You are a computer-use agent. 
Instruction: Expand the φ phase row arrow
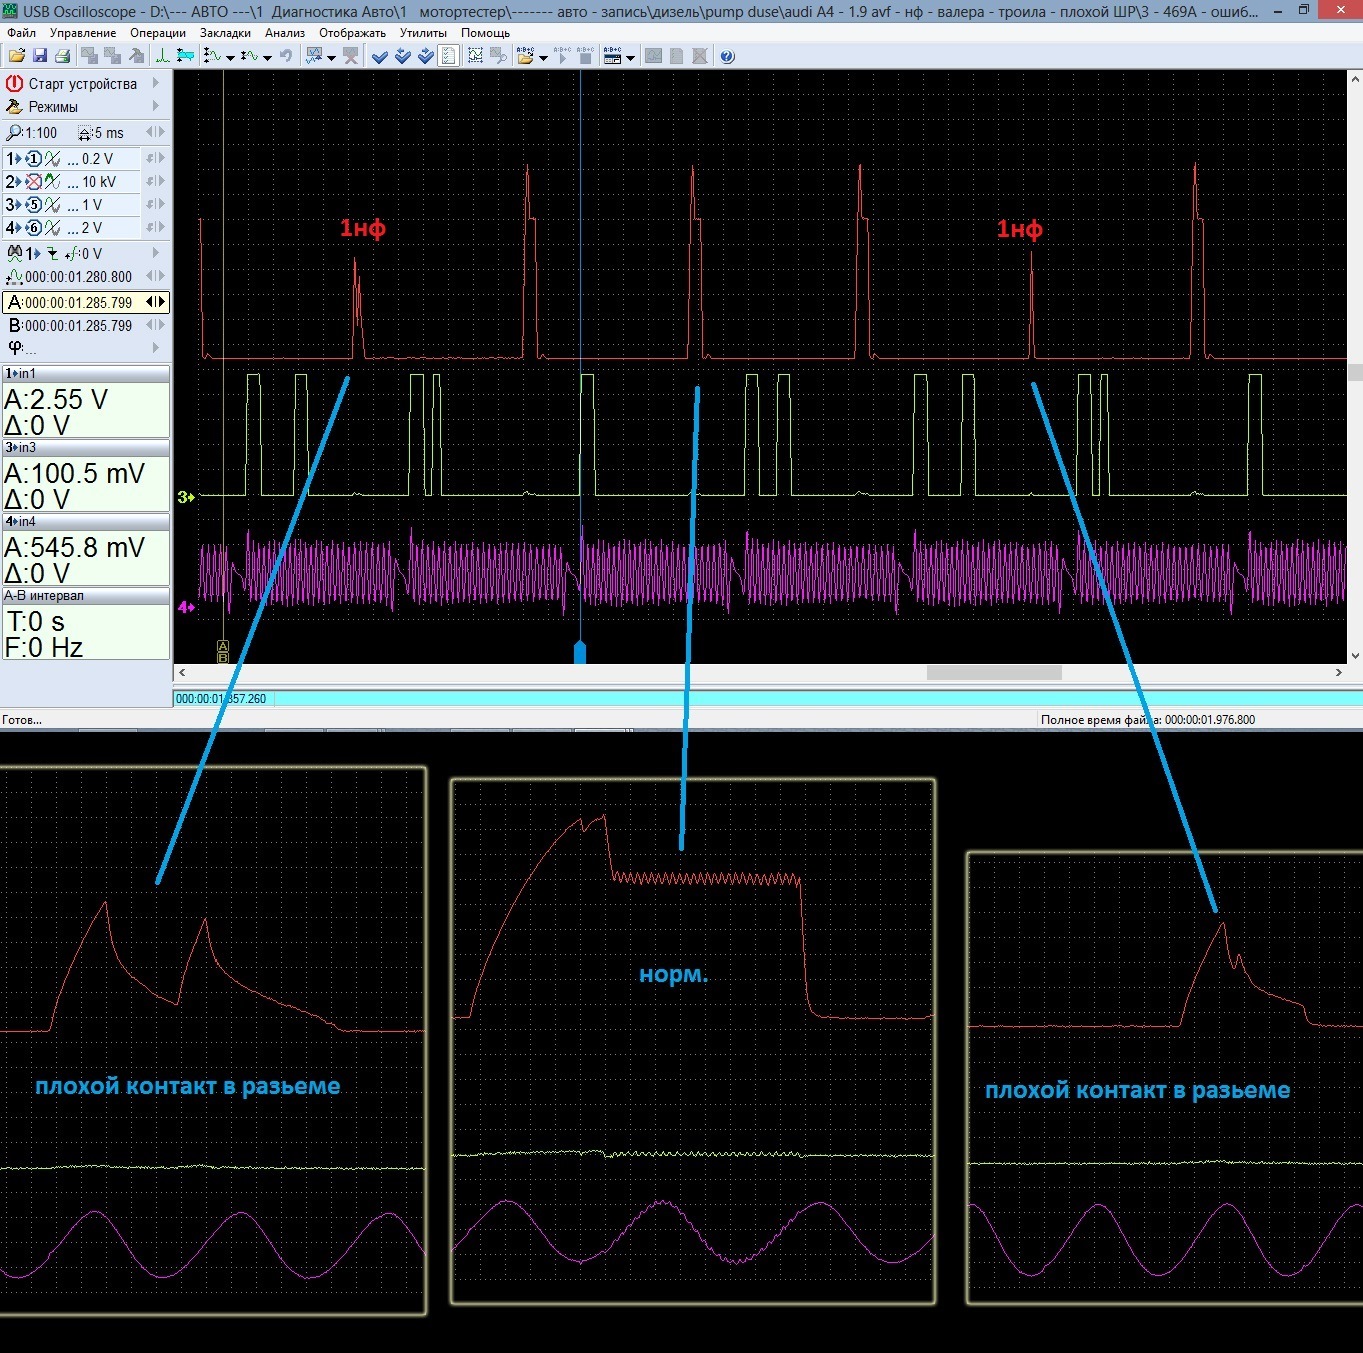click(x=156, y=348)
